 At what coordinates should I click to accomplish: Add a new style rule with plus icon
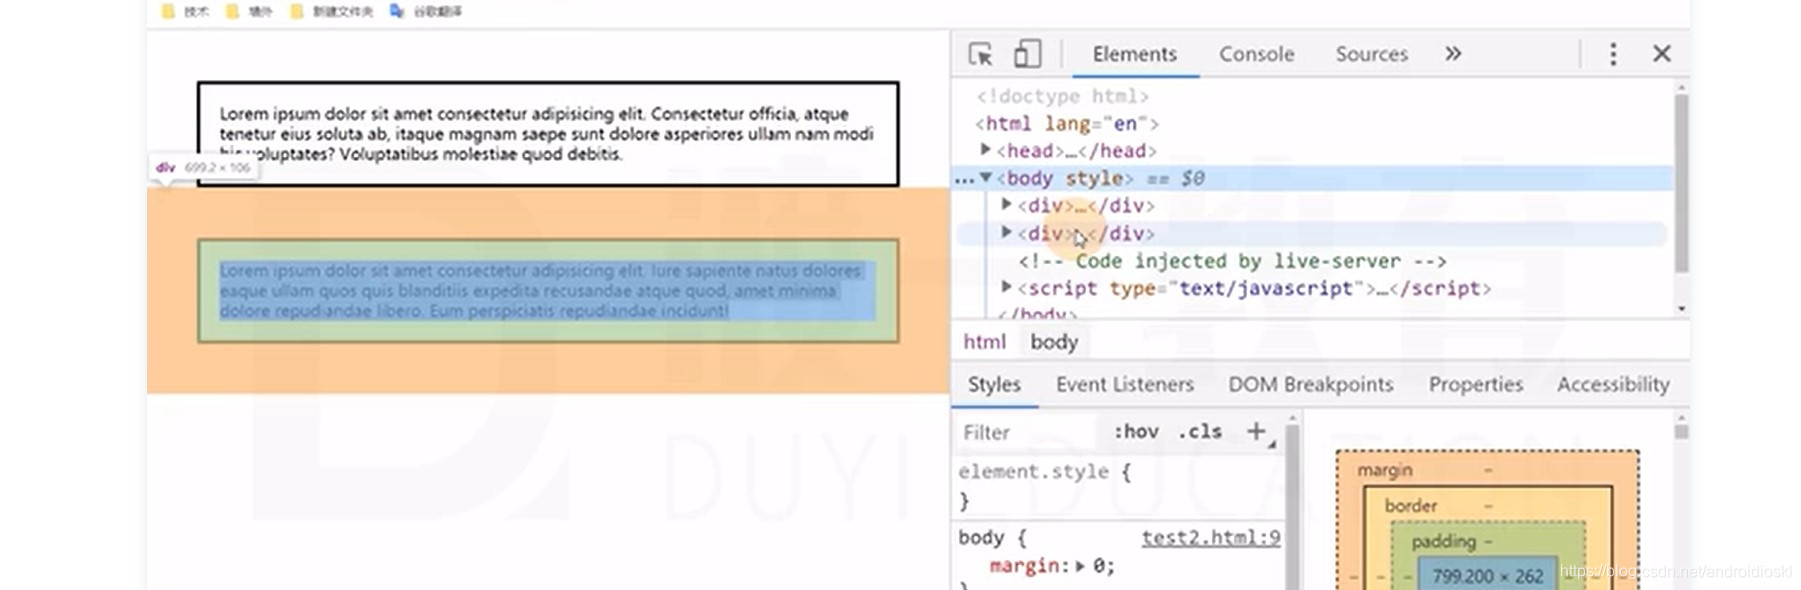1257,431
